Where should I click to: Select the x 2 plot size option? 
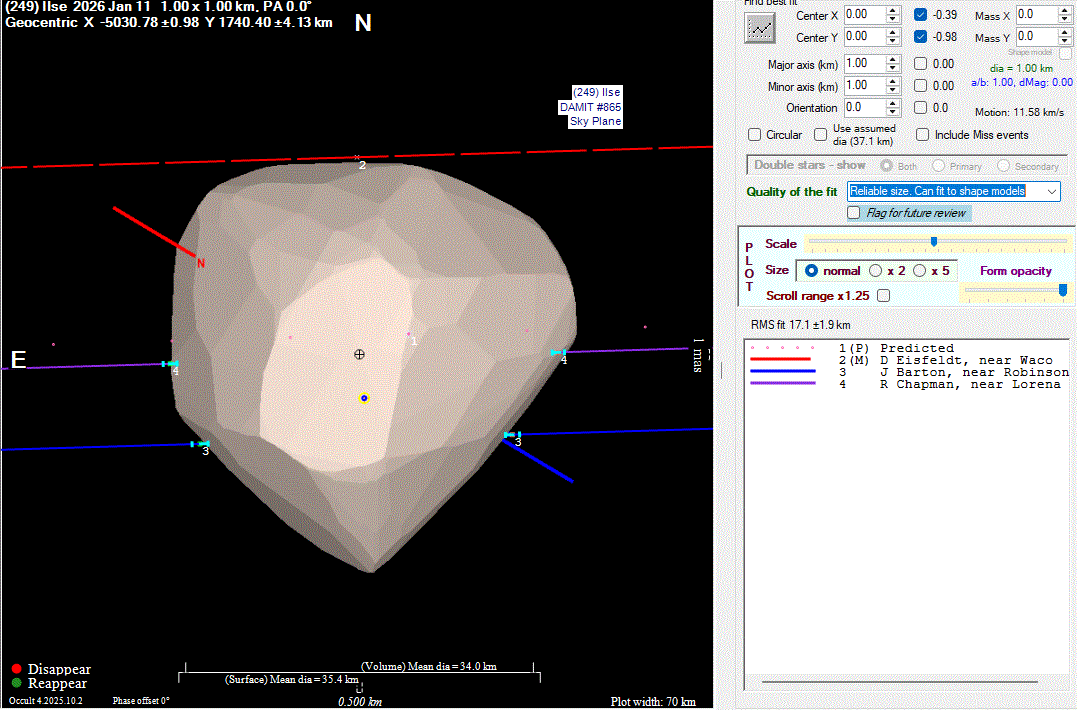(876, 271)
